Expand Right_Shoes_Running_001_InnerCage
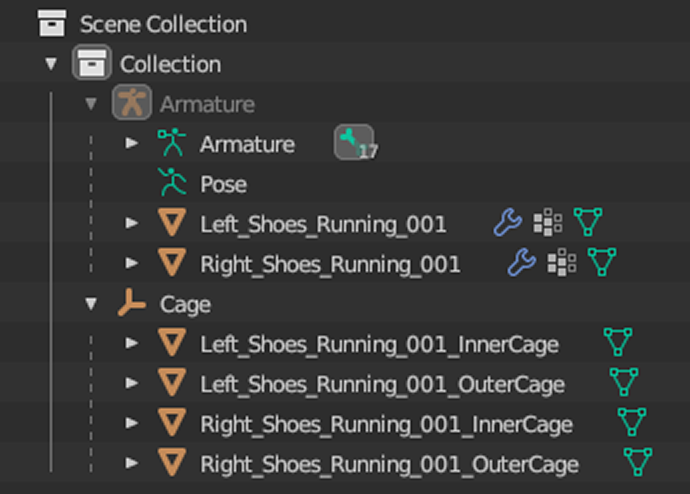Image resolution: width=690 pixels, height=494 pixels. [x=132, y=423]
